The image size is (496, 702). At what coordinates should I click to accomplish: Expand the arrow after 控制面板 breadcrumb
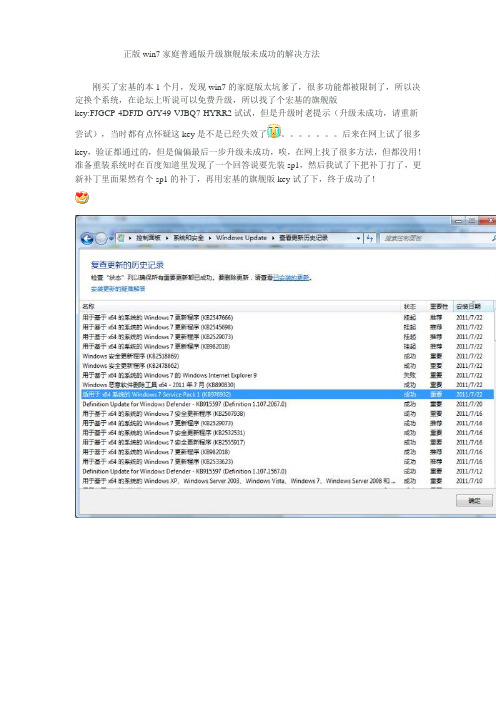tap(167, 238)
